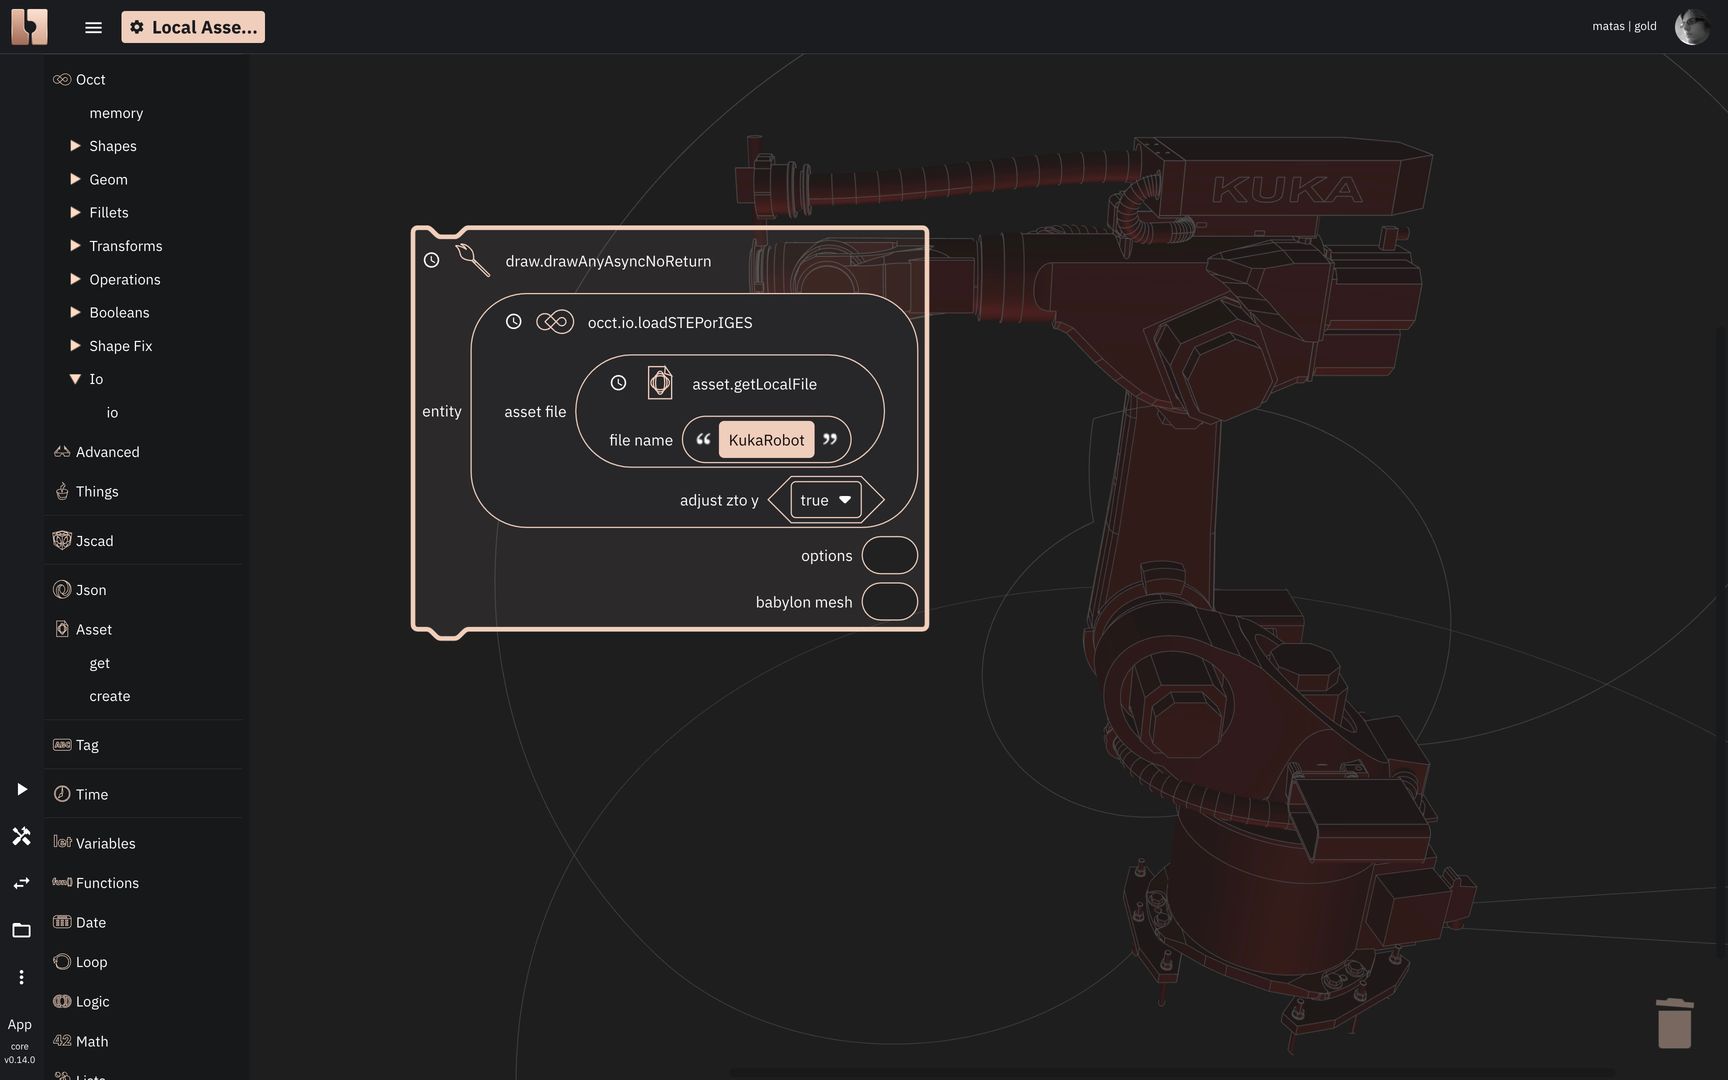
Task: Expand the Shape Fix category
Action: click(75, 346)
